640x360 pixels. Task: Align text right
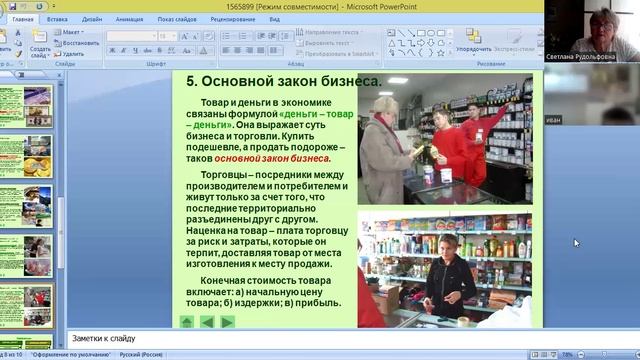tap(249, 51)
